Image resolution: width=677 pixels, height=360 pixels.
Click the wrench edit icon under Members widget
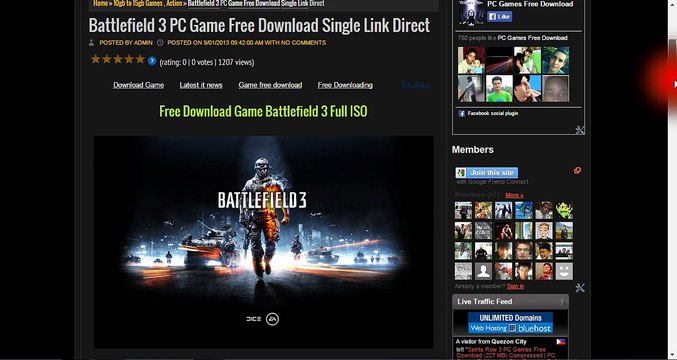click(x=580, y=288)
